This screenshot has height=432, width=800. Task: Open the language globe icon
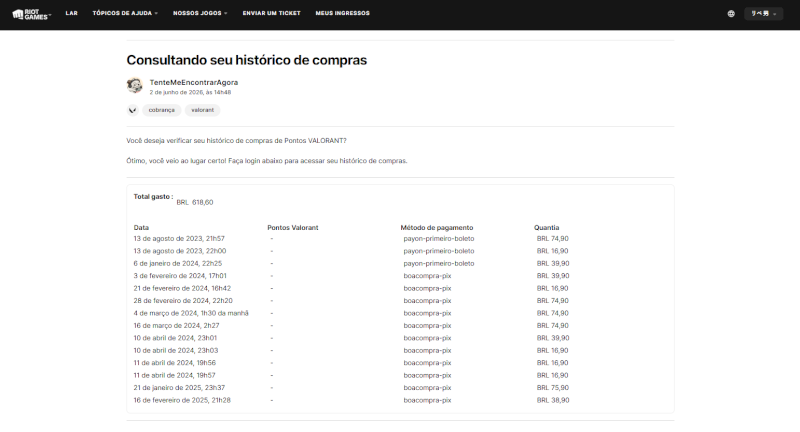pyautogui.click(x=731, y=14)
